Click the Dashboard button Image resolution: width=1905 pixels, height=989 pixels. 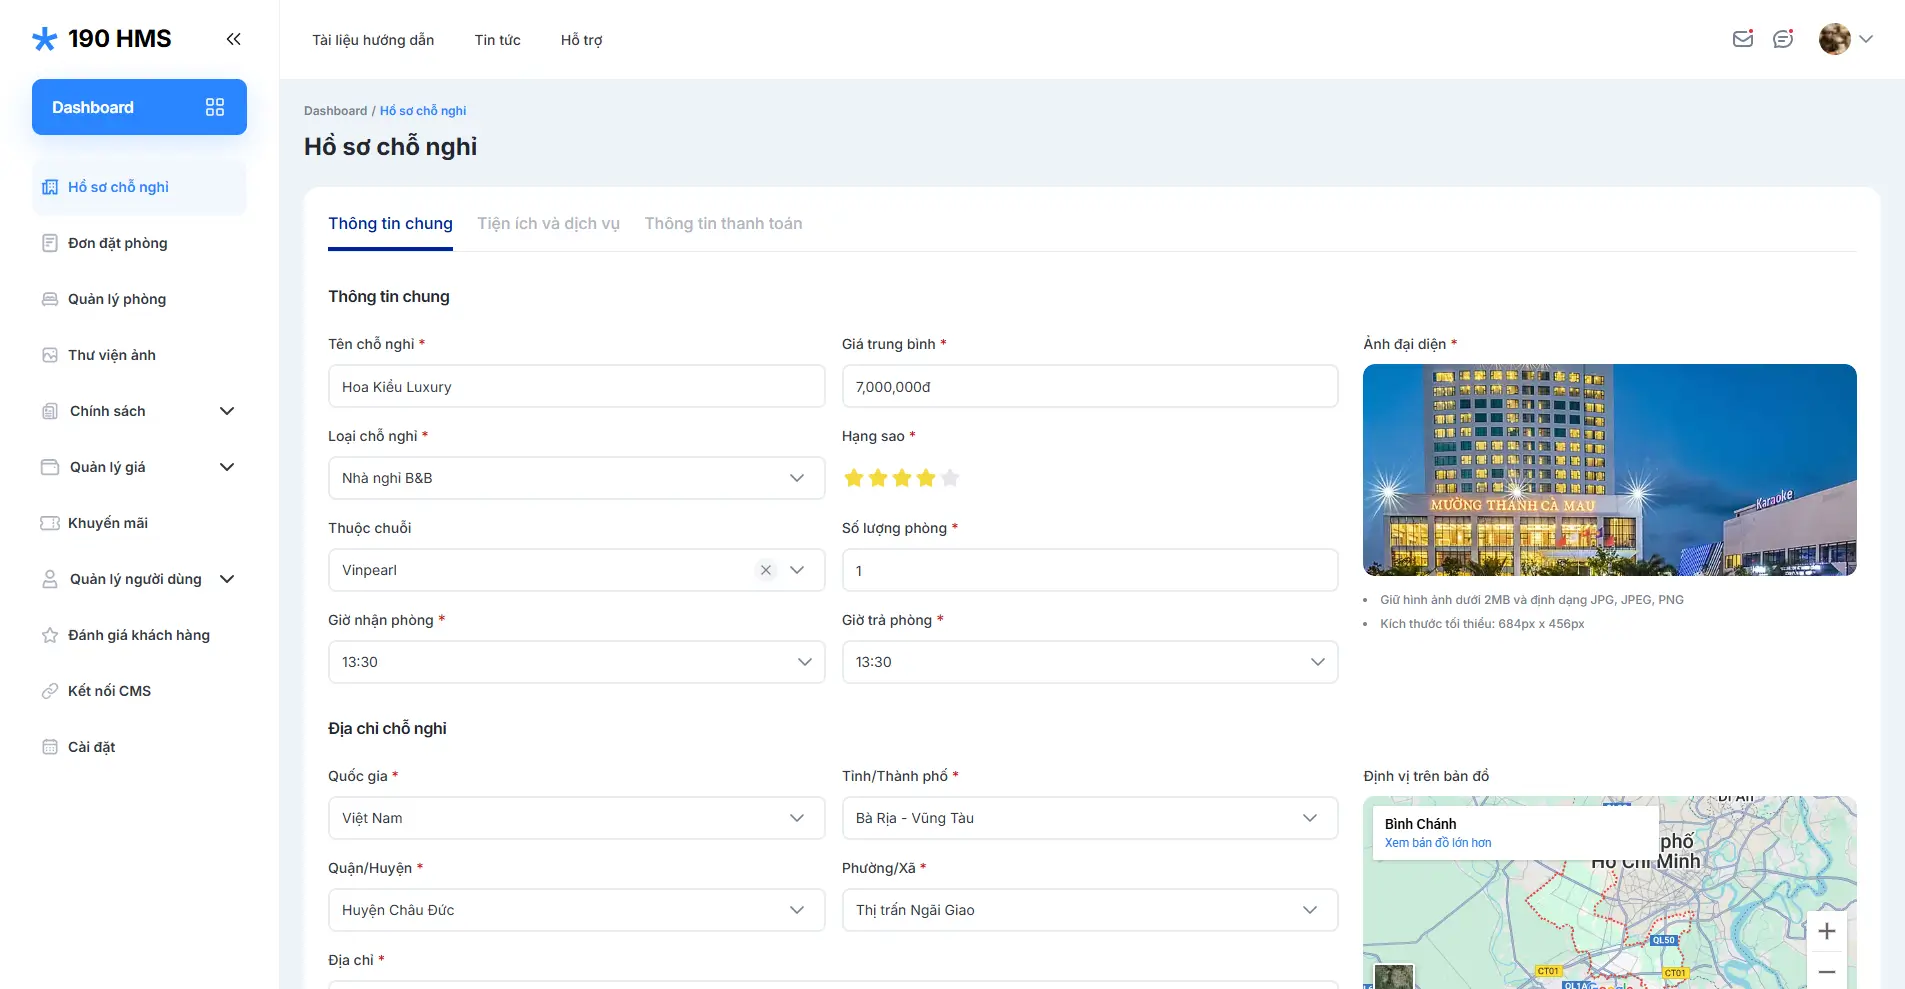(139, 107)
